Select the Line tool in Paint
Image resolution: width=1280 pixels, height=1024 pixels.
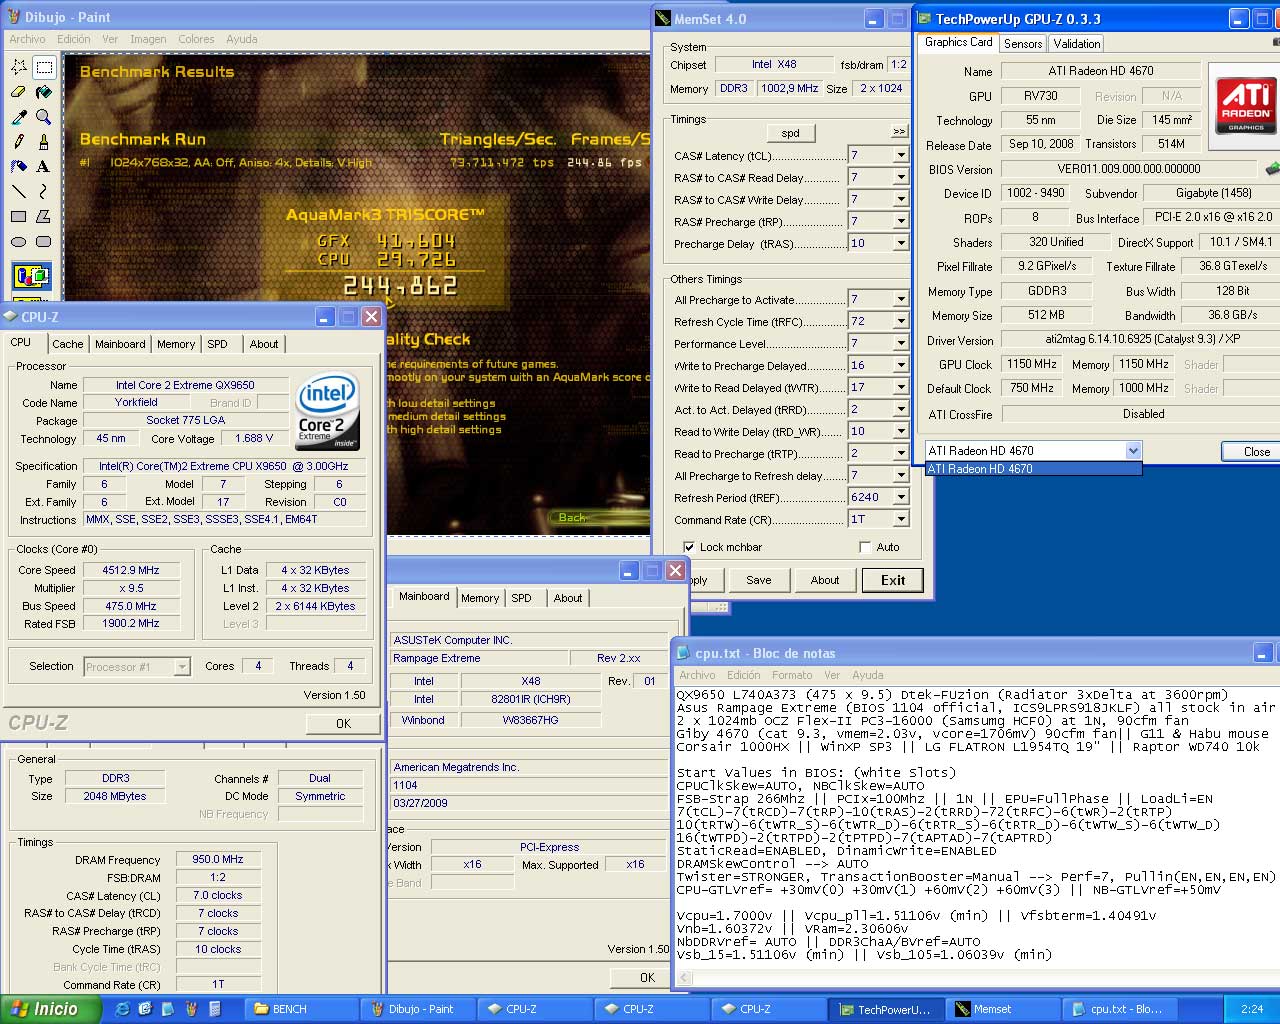pyautogui.click(x=18, y=191)
